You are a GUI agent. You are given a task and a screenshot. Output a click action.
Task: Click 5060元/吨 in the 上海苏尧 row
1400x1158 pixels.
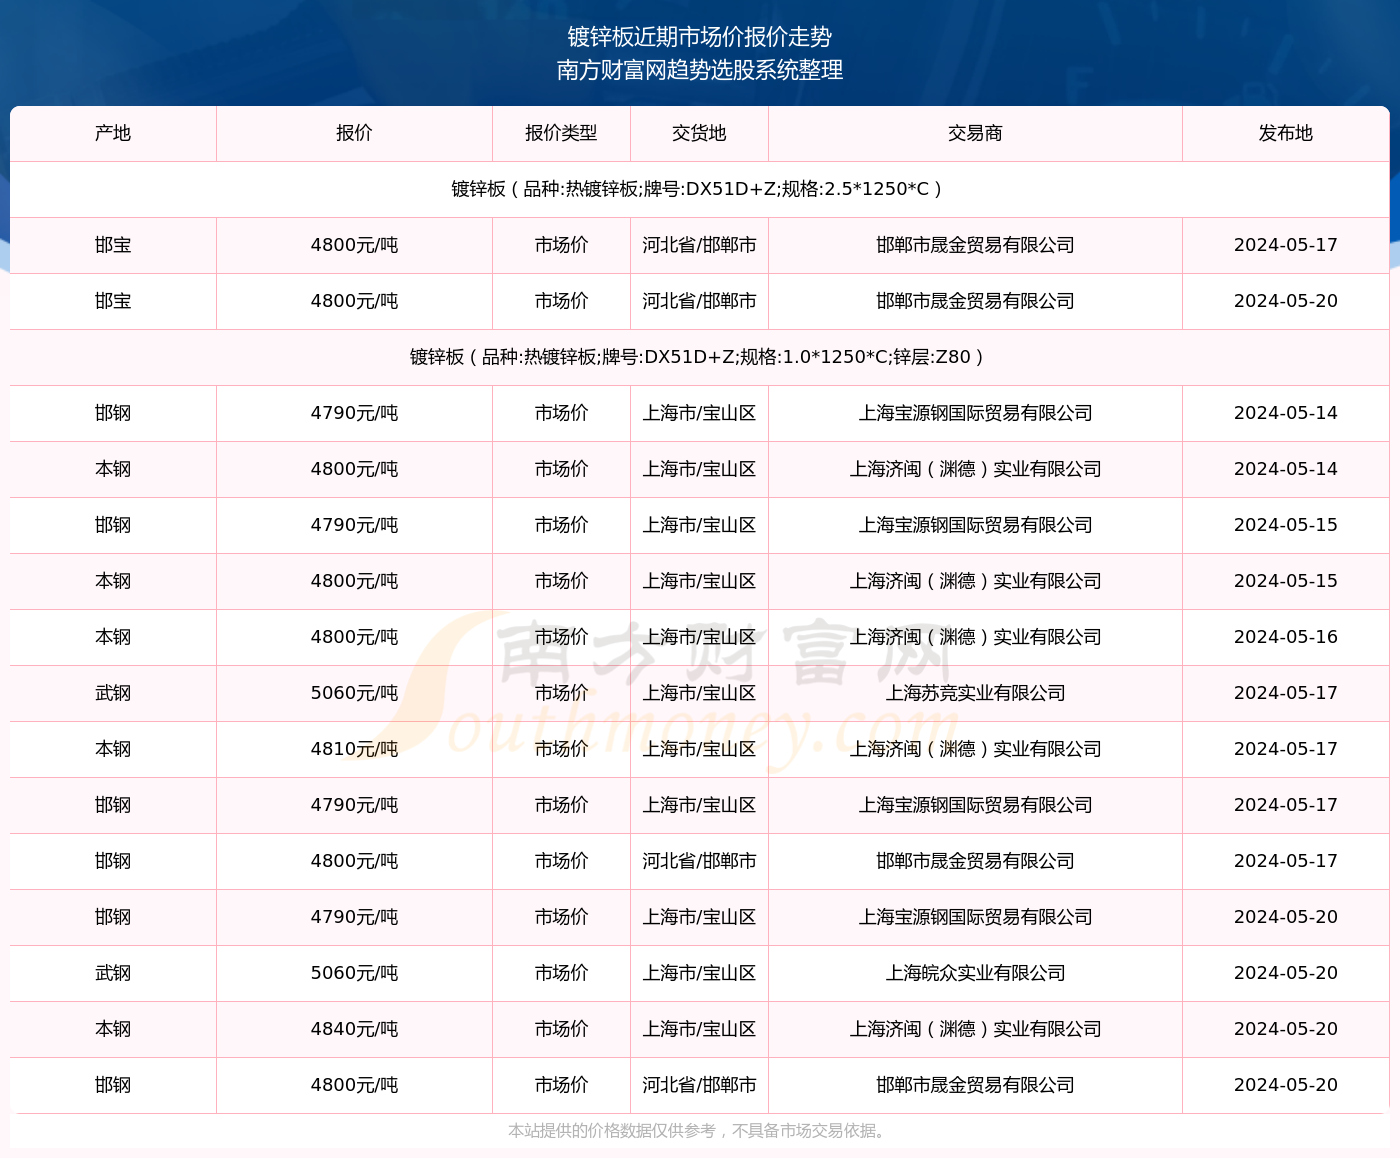coord(354,693)
